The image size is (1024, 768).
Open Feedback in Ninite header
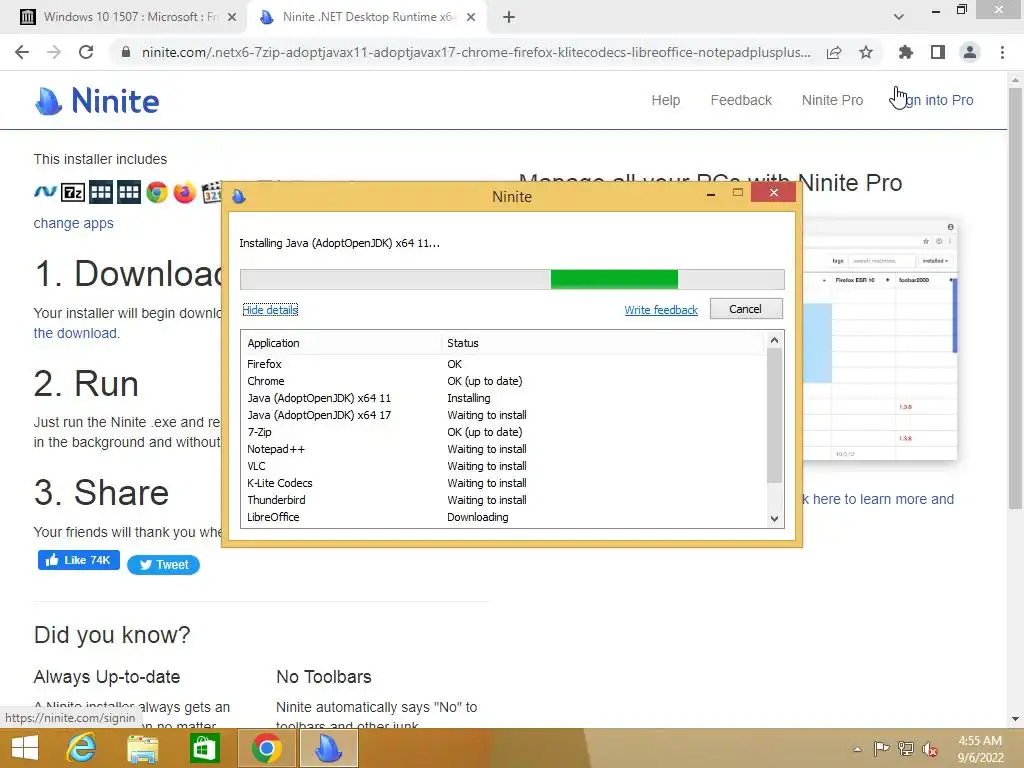click(x=741, y=101)
